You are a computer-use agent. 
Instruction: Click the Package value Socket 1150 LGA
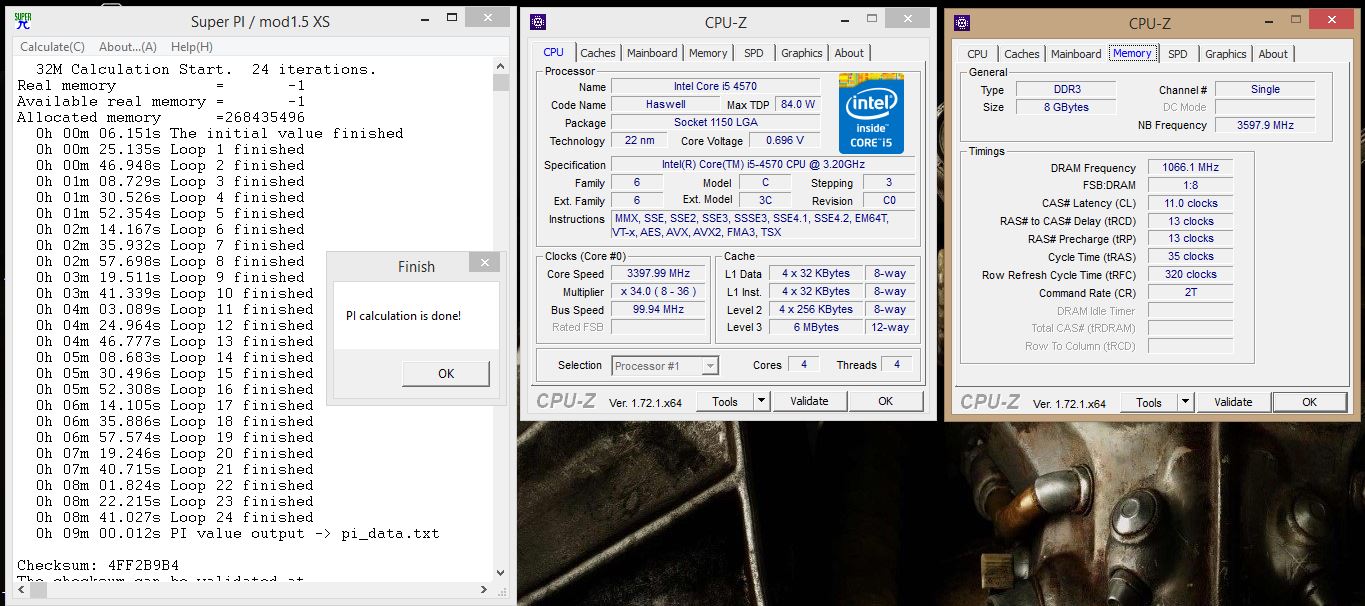coord(715,123)
